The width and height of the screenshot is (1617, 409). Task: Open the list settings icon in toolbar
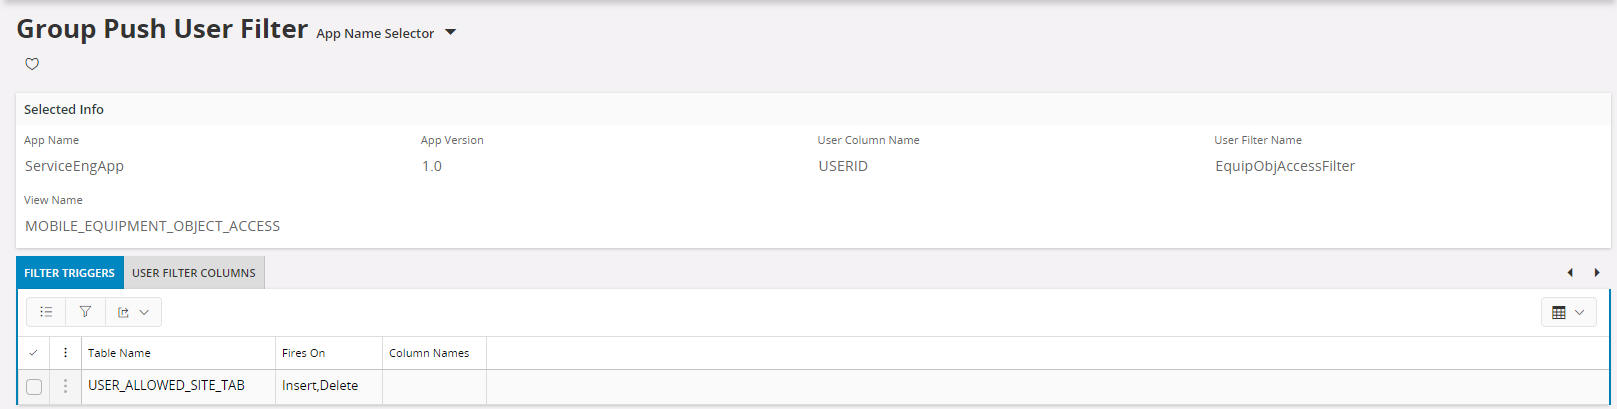coord(46,312)
